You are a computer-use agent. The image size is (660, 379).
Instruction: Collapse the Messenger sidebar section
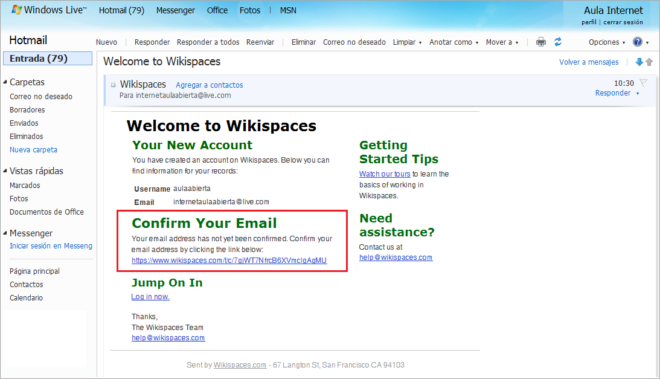(x=5, y=233)
